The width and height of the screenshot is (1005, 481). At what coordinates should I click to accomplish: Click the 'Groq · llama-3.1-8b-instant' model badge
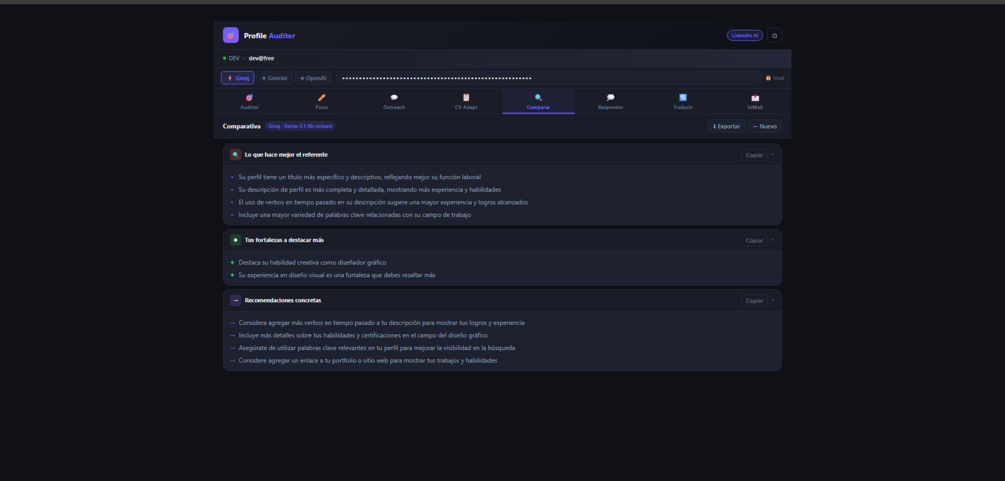point(300,126)
